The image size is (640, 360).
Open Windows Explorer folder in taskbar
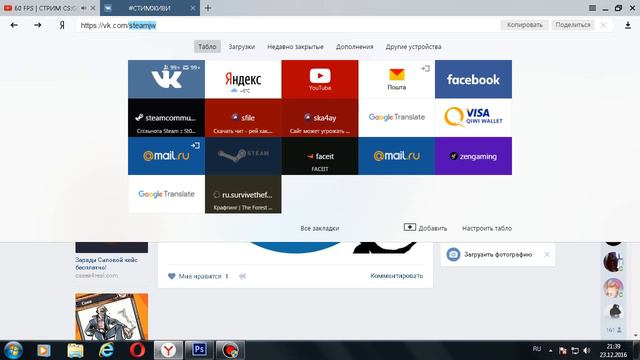(x=75, y=350)
